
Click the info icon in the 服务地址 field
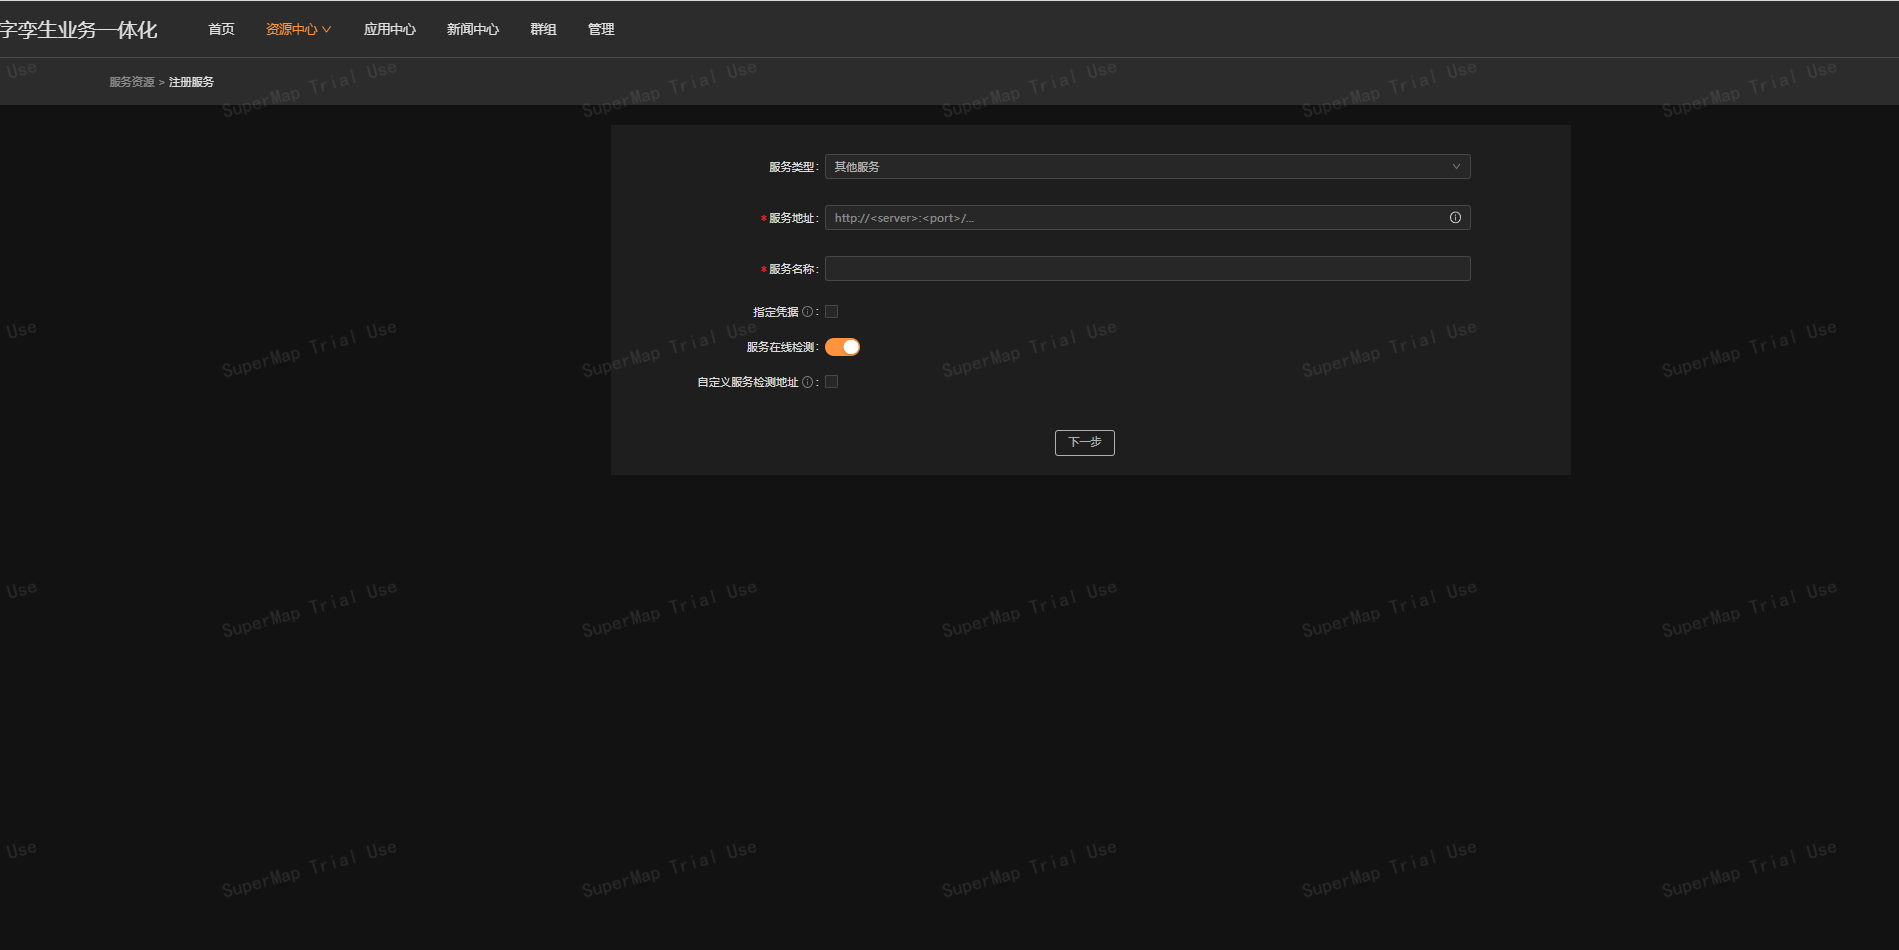click(x=1455, y=218)
